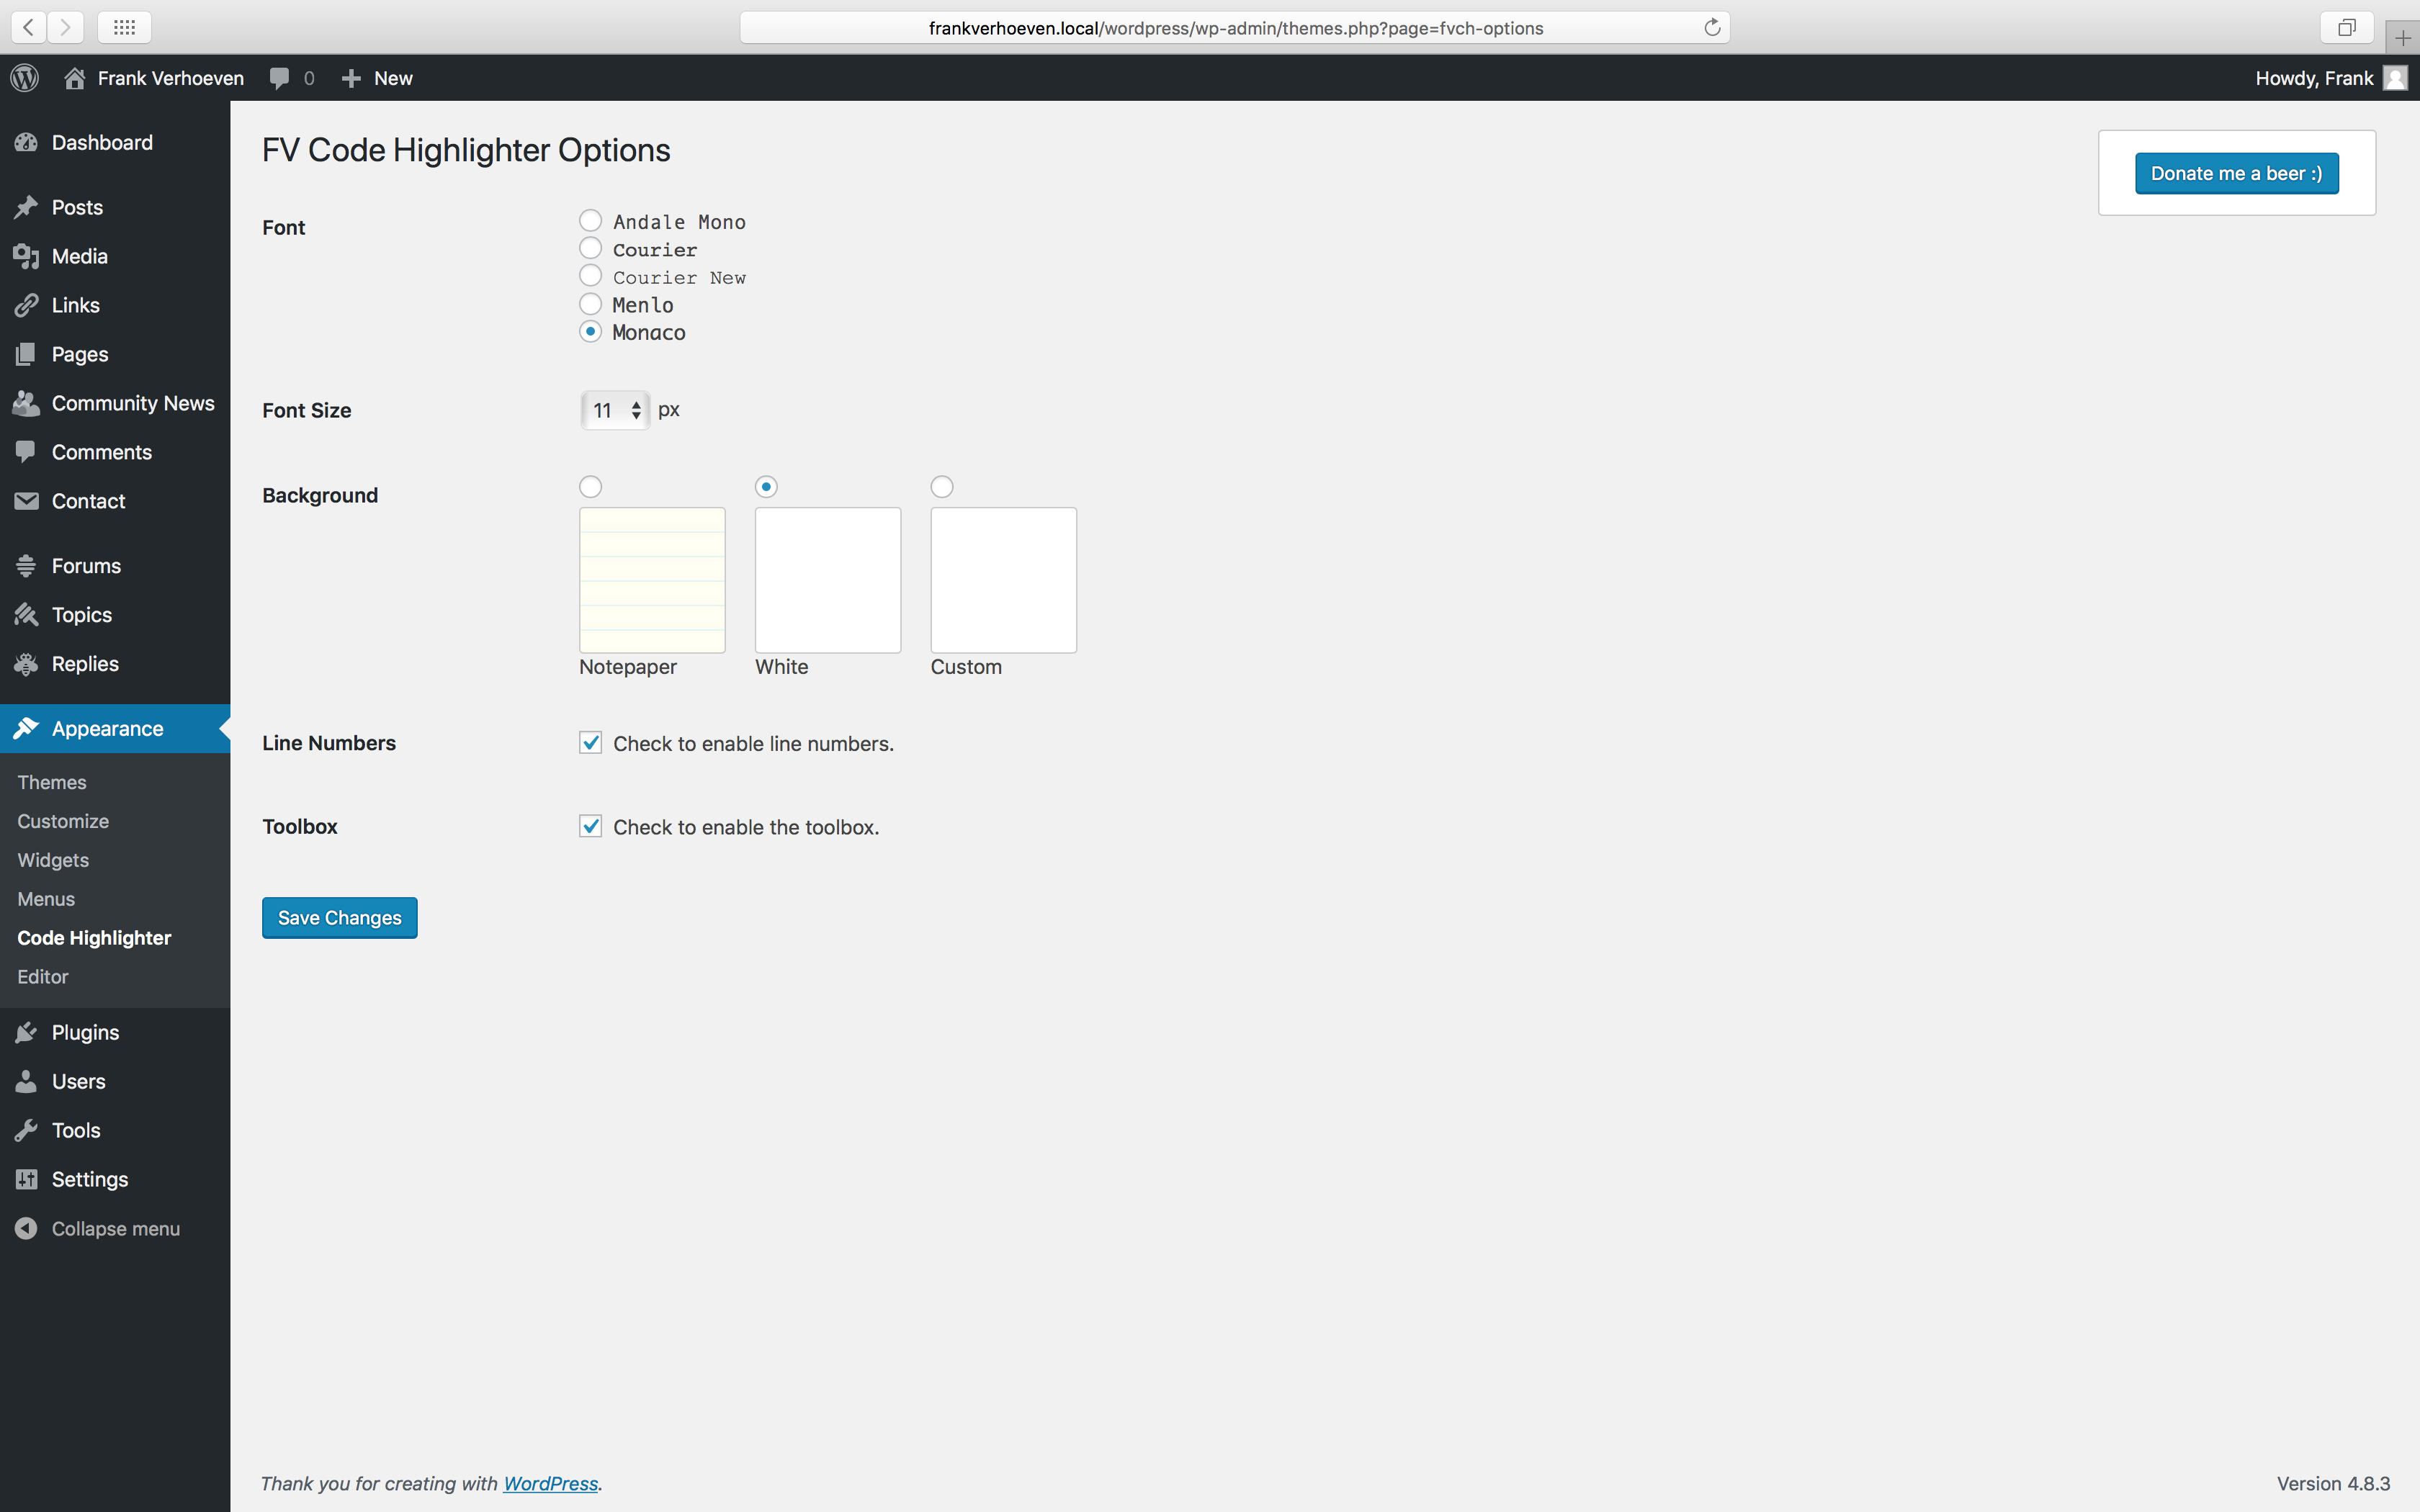This screenshot has width=2420, height=1512.
Task: Click the Media library icon
Action: click(26, 256)
